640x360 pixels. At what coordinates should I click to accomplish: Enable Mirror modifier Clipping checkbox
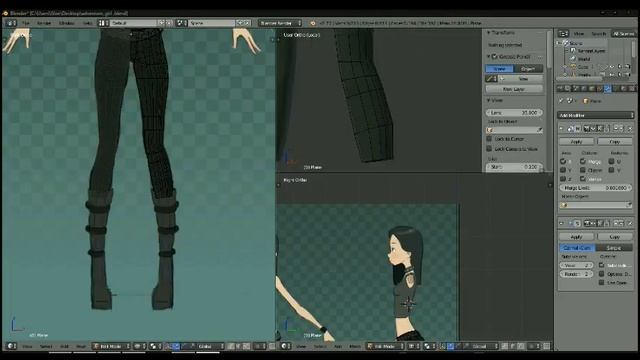[583, 170]
